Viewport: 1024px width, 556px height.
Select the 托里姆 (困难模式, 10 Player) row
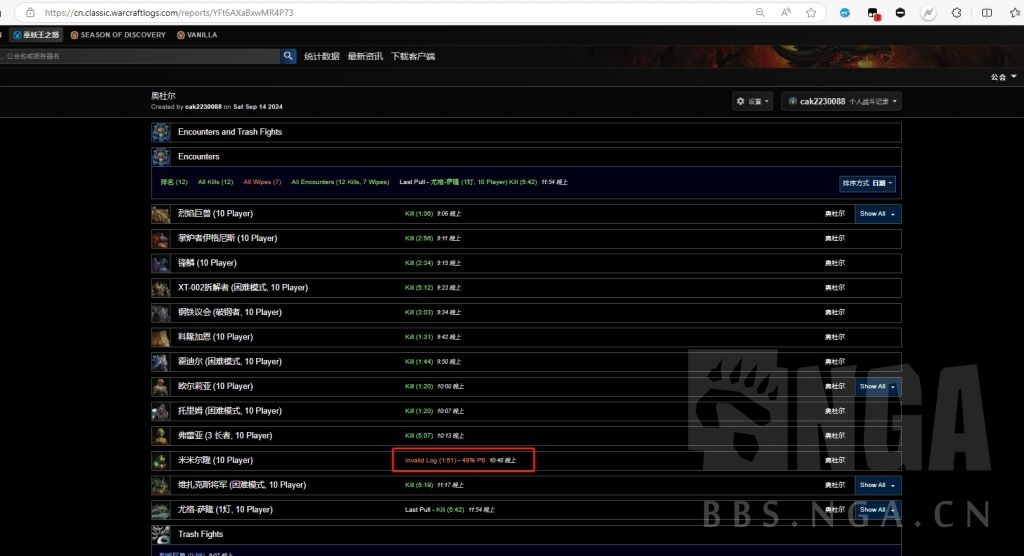tap(526, 411)
